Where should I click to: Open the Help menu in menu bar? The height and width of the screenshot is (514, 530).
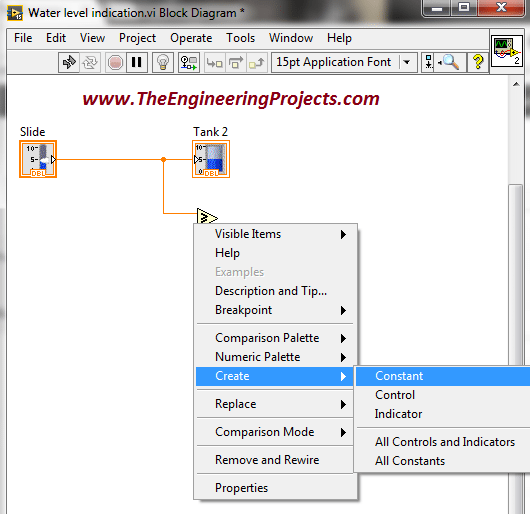[x=339, y=38]
